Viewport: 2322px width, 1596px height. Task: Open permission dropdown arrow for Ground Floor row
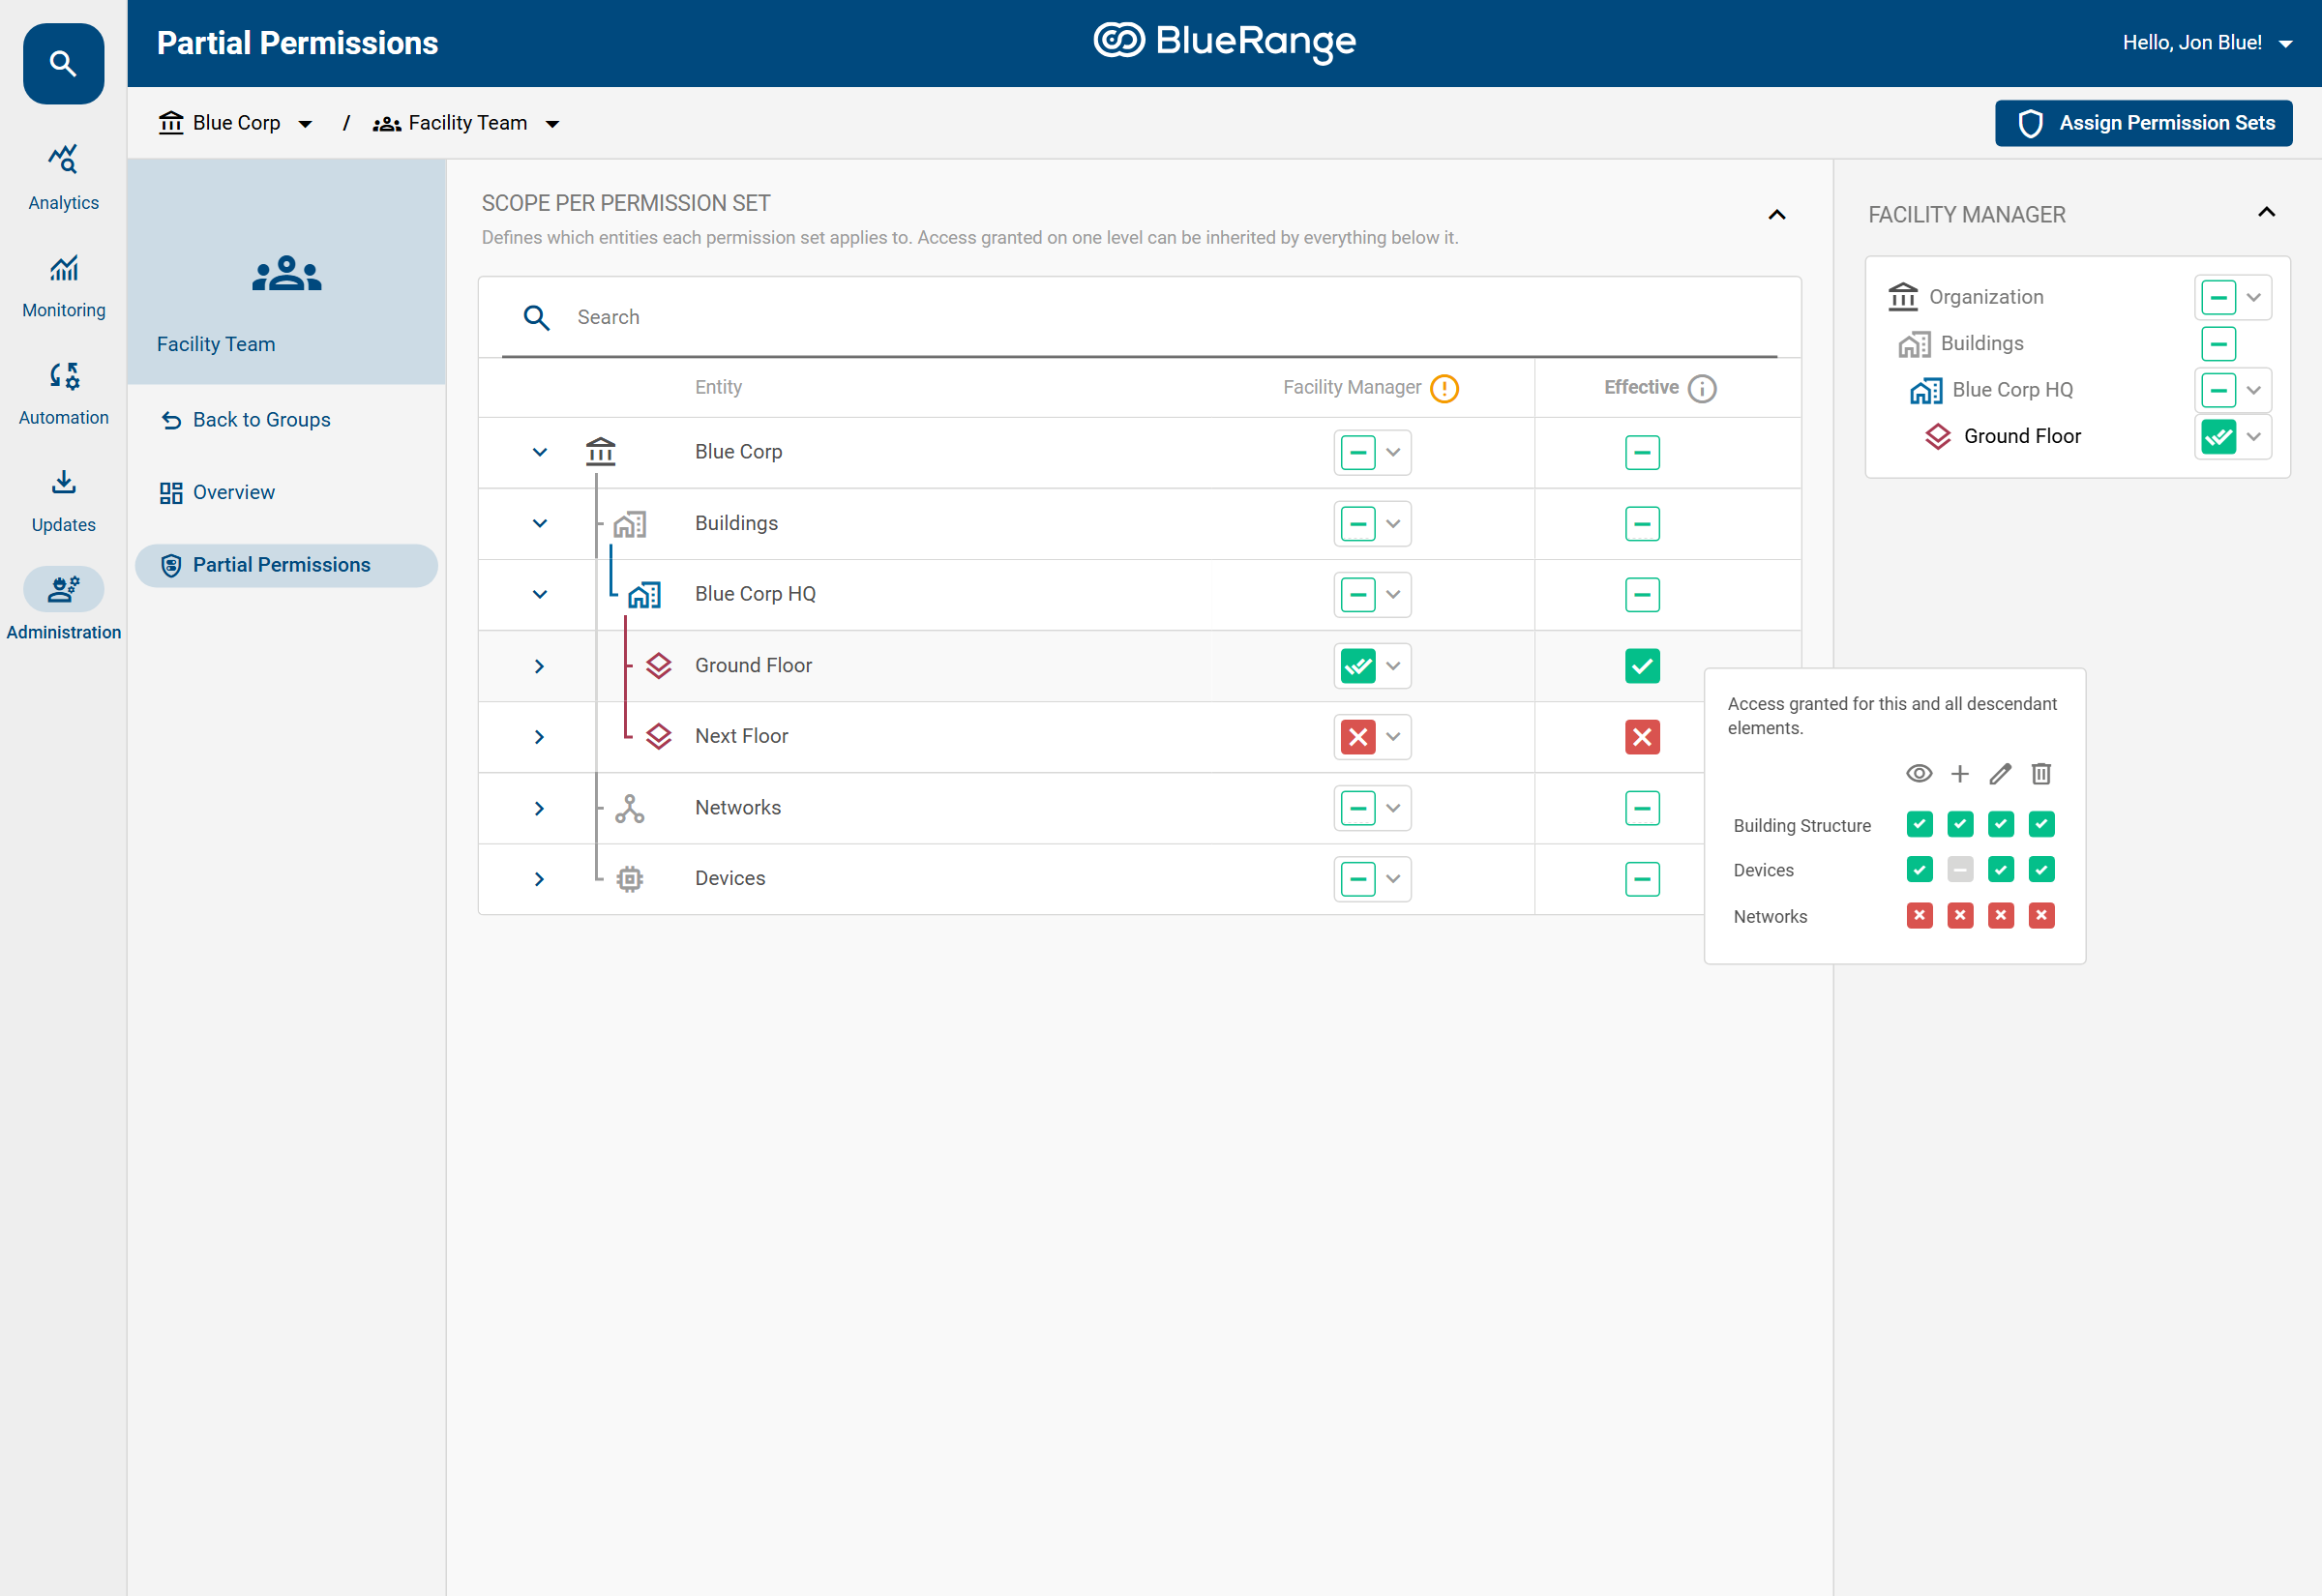pyautogui.click(x=1393, y=666)
